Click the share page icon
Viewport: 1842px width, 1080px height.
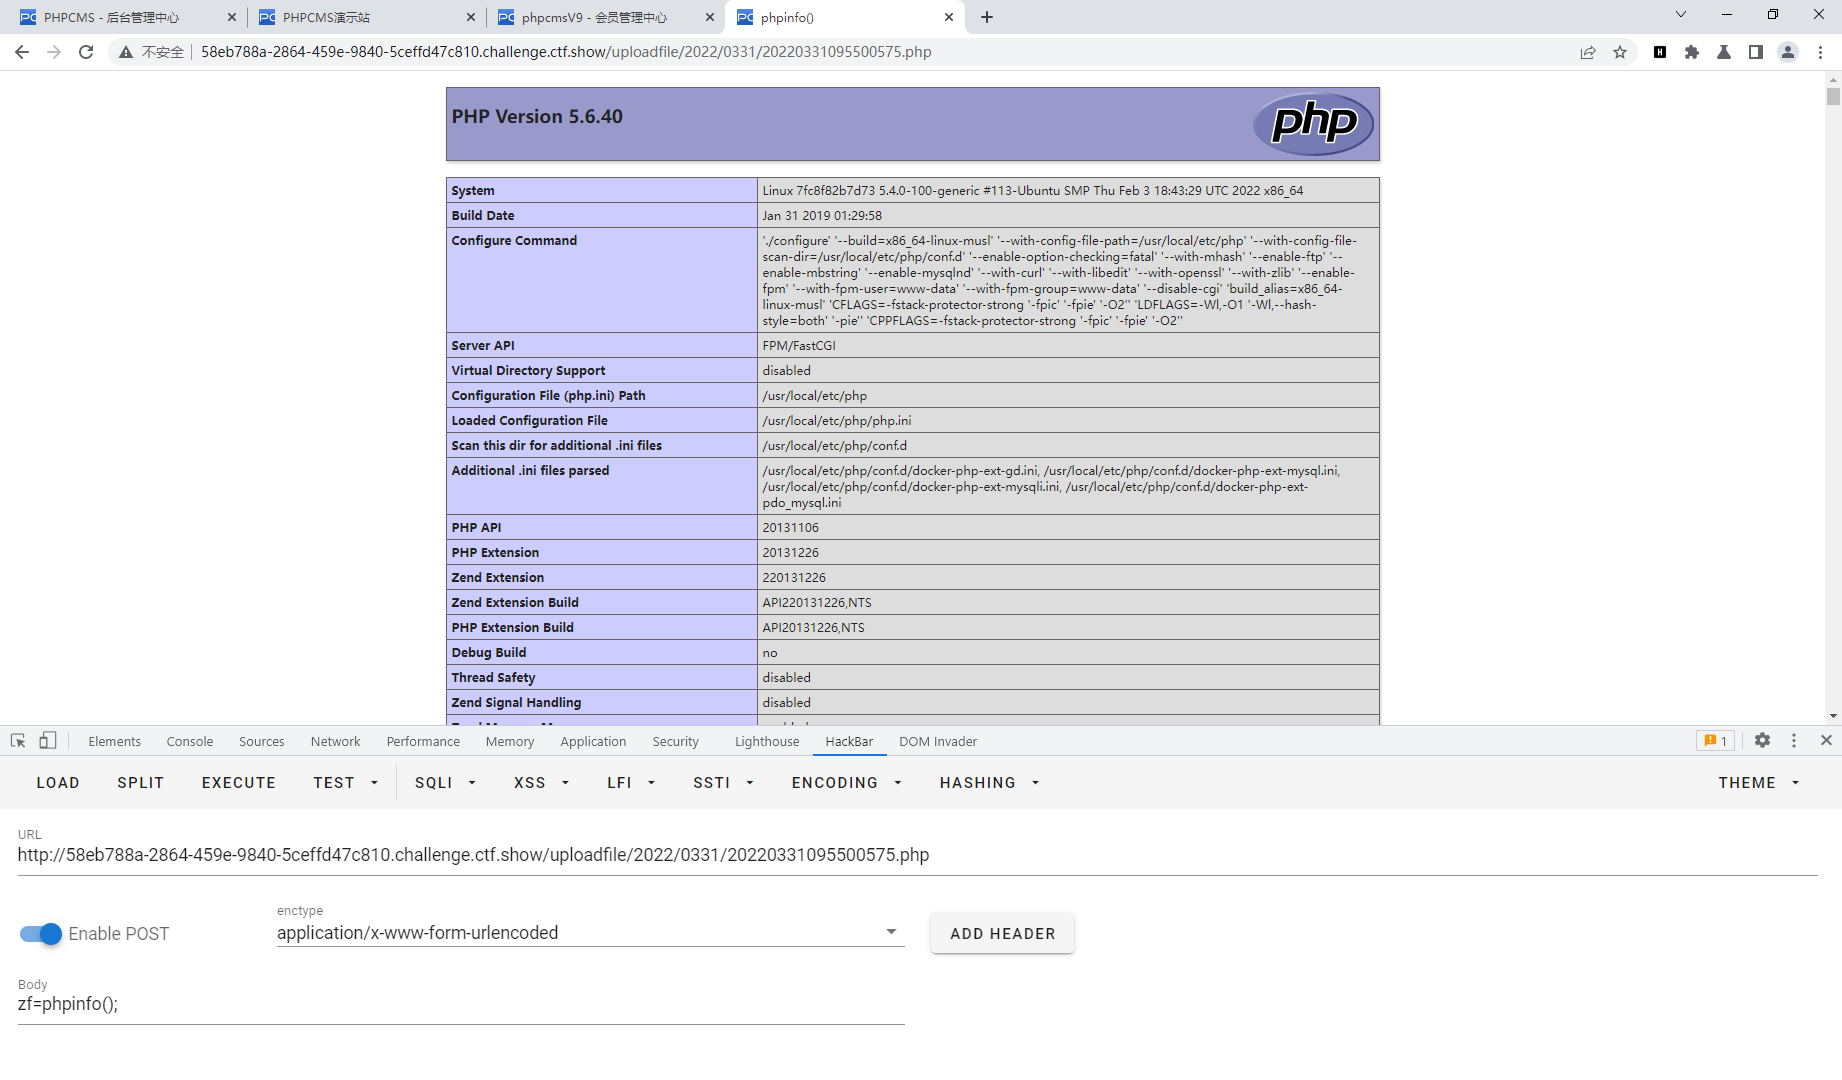click(1588, 52)
